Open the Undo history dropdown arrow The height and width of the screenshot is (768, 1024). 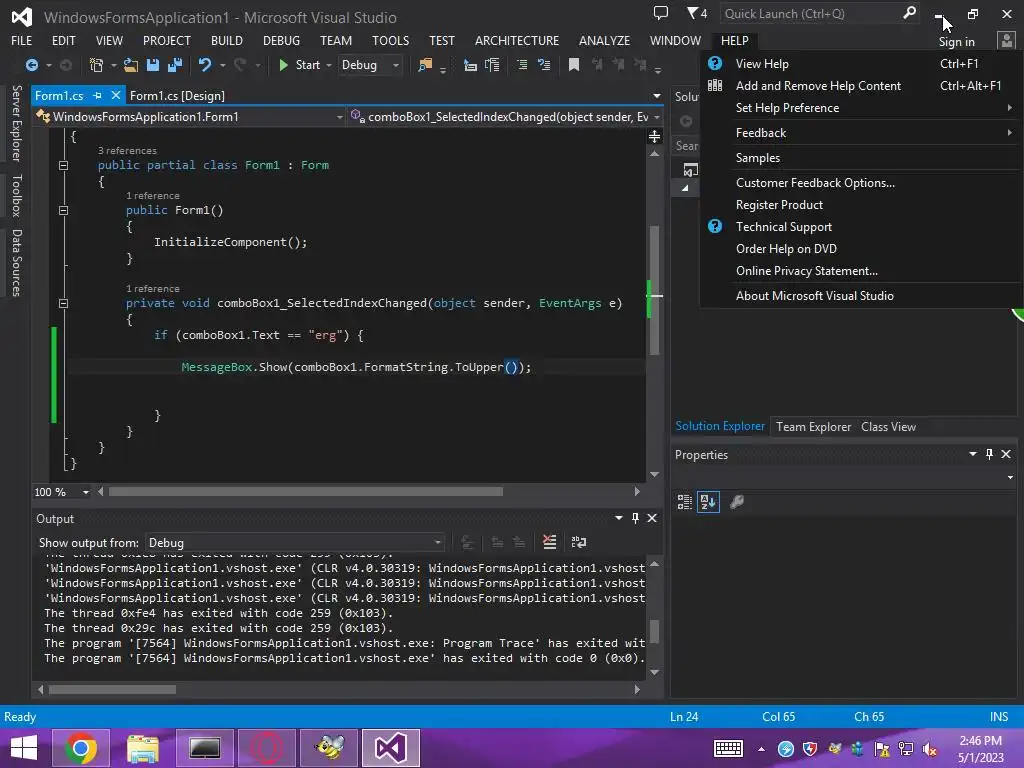(x=223, y=65)
